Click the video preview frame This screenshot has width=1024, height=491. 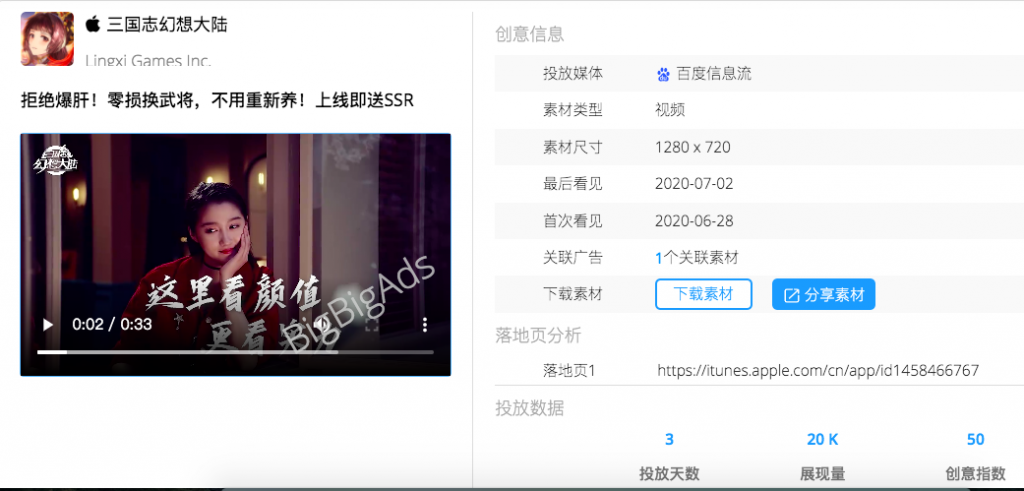click(235, 255)
